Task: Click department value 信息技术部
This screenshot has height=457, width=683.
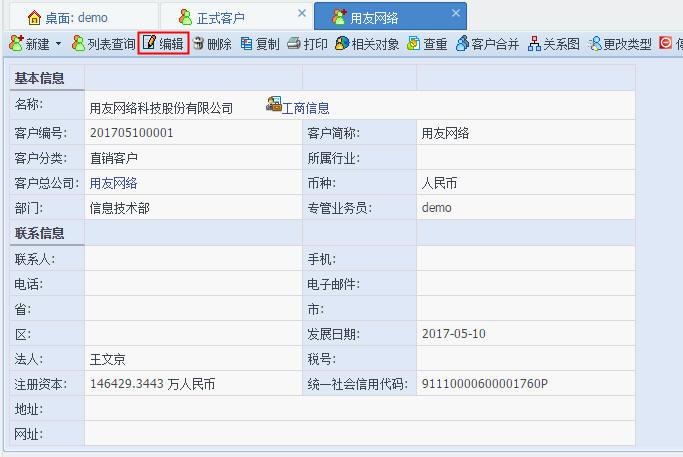Action: coord(120,208)
